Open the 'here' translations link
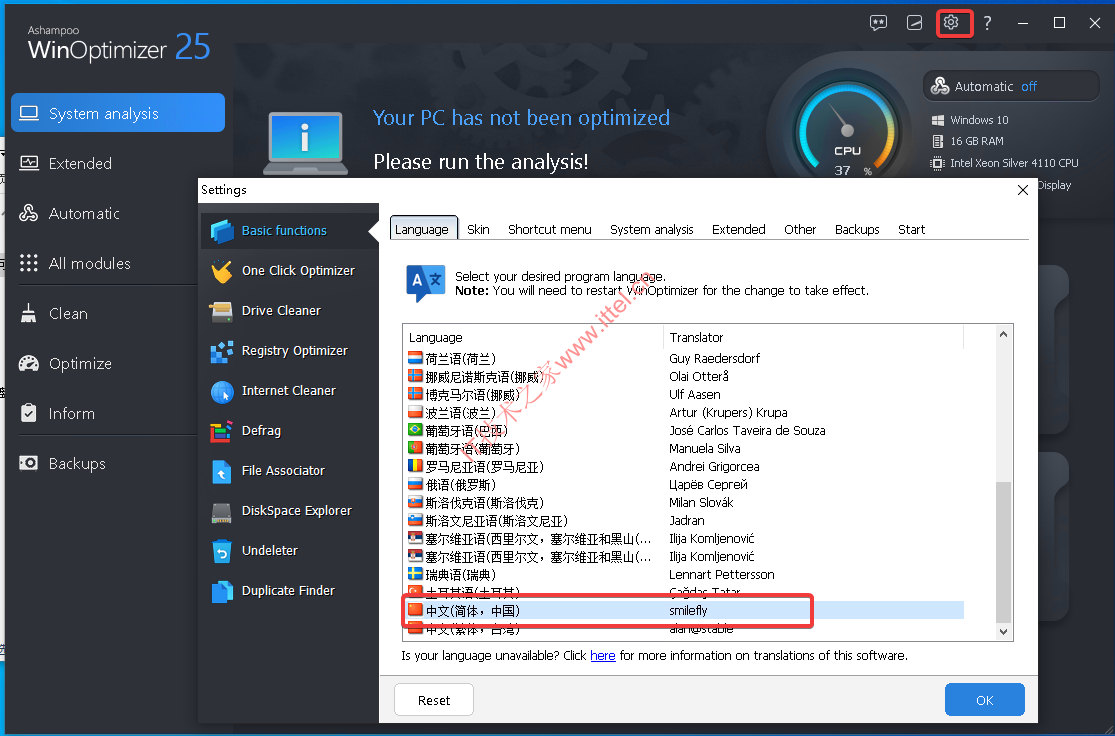Viewport: 1115px width, 736px height. (602, 656)
